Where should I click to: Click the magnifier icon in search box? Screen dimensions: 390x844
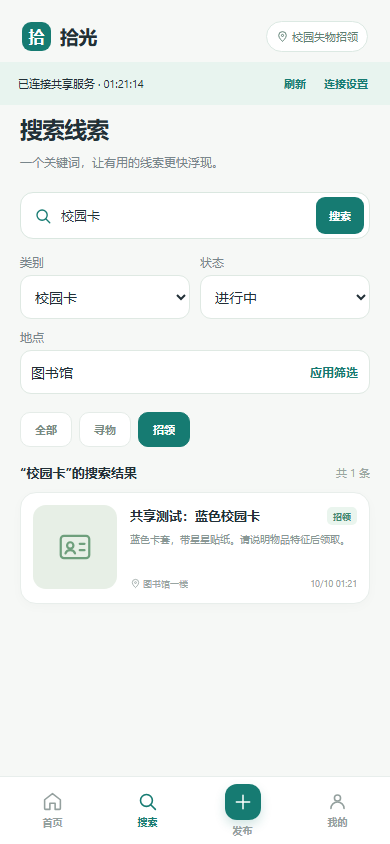pos(43,216)
